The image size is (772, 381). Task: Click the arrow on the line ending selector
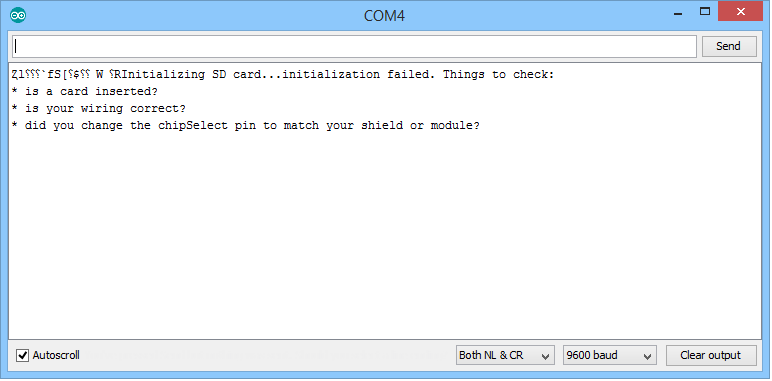tap(545, 356)
